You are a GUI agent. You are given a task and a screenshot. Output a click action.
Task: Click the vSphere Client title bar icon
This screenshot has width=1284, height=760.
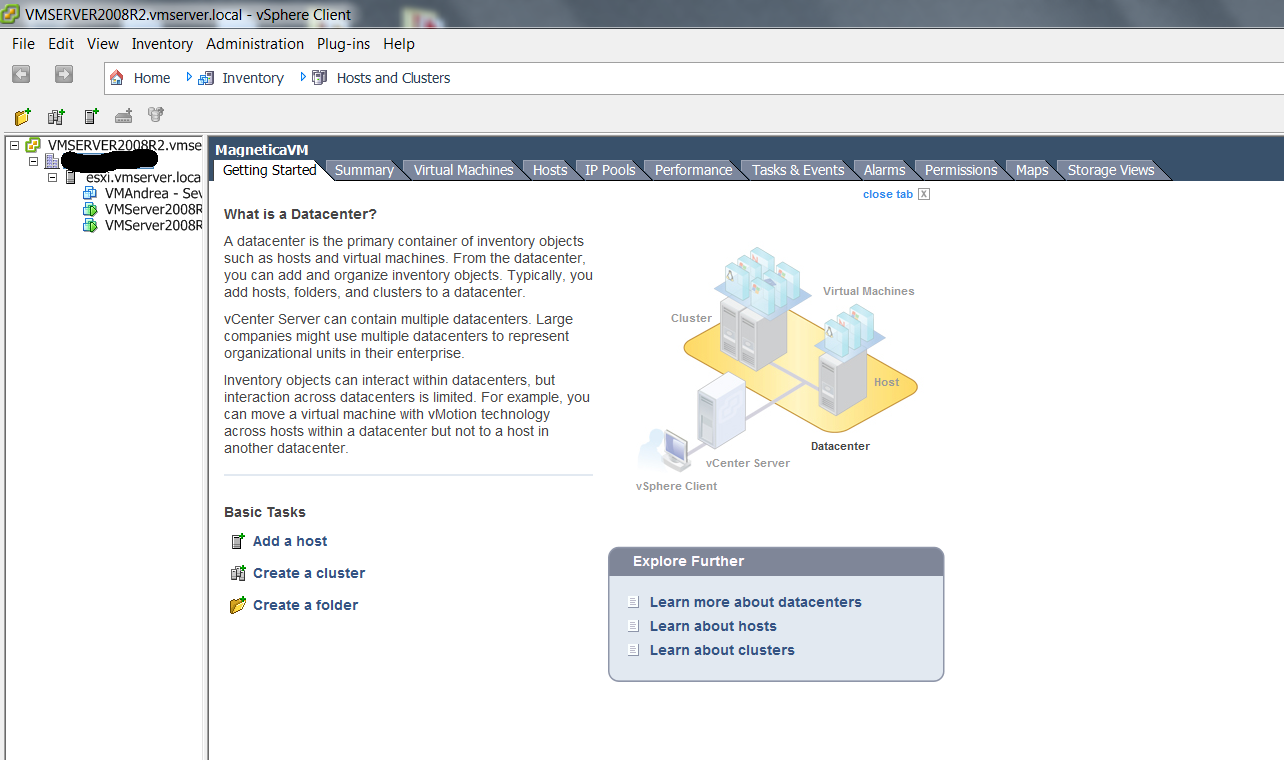pyautogui.click(x=10, y=15)
